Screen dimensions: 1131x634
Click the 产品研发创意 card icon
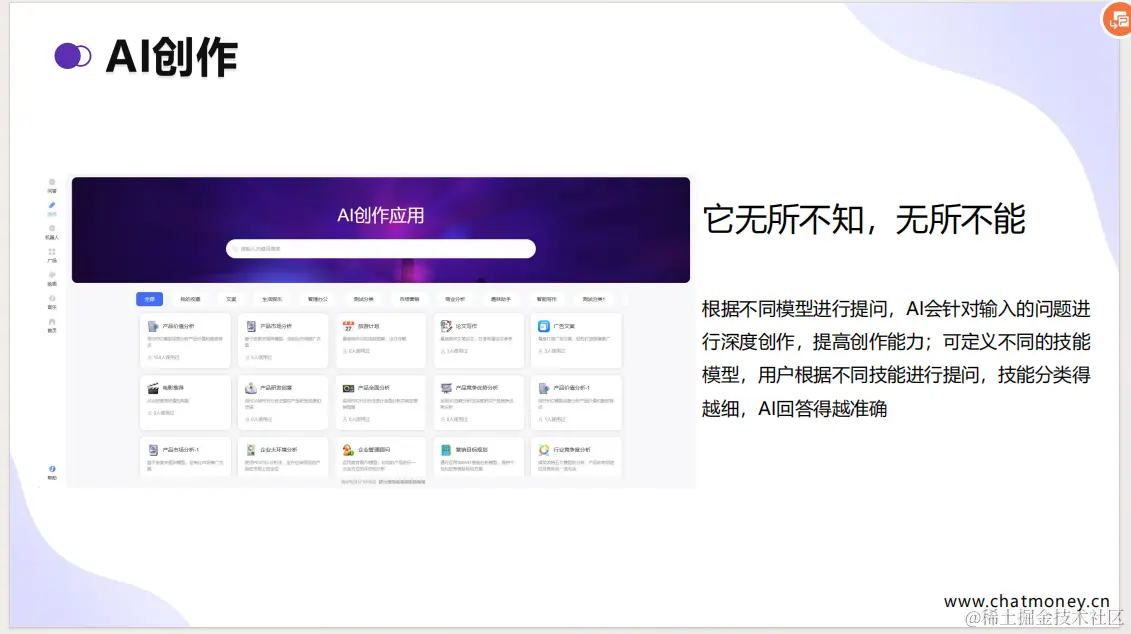click(251, 388)
